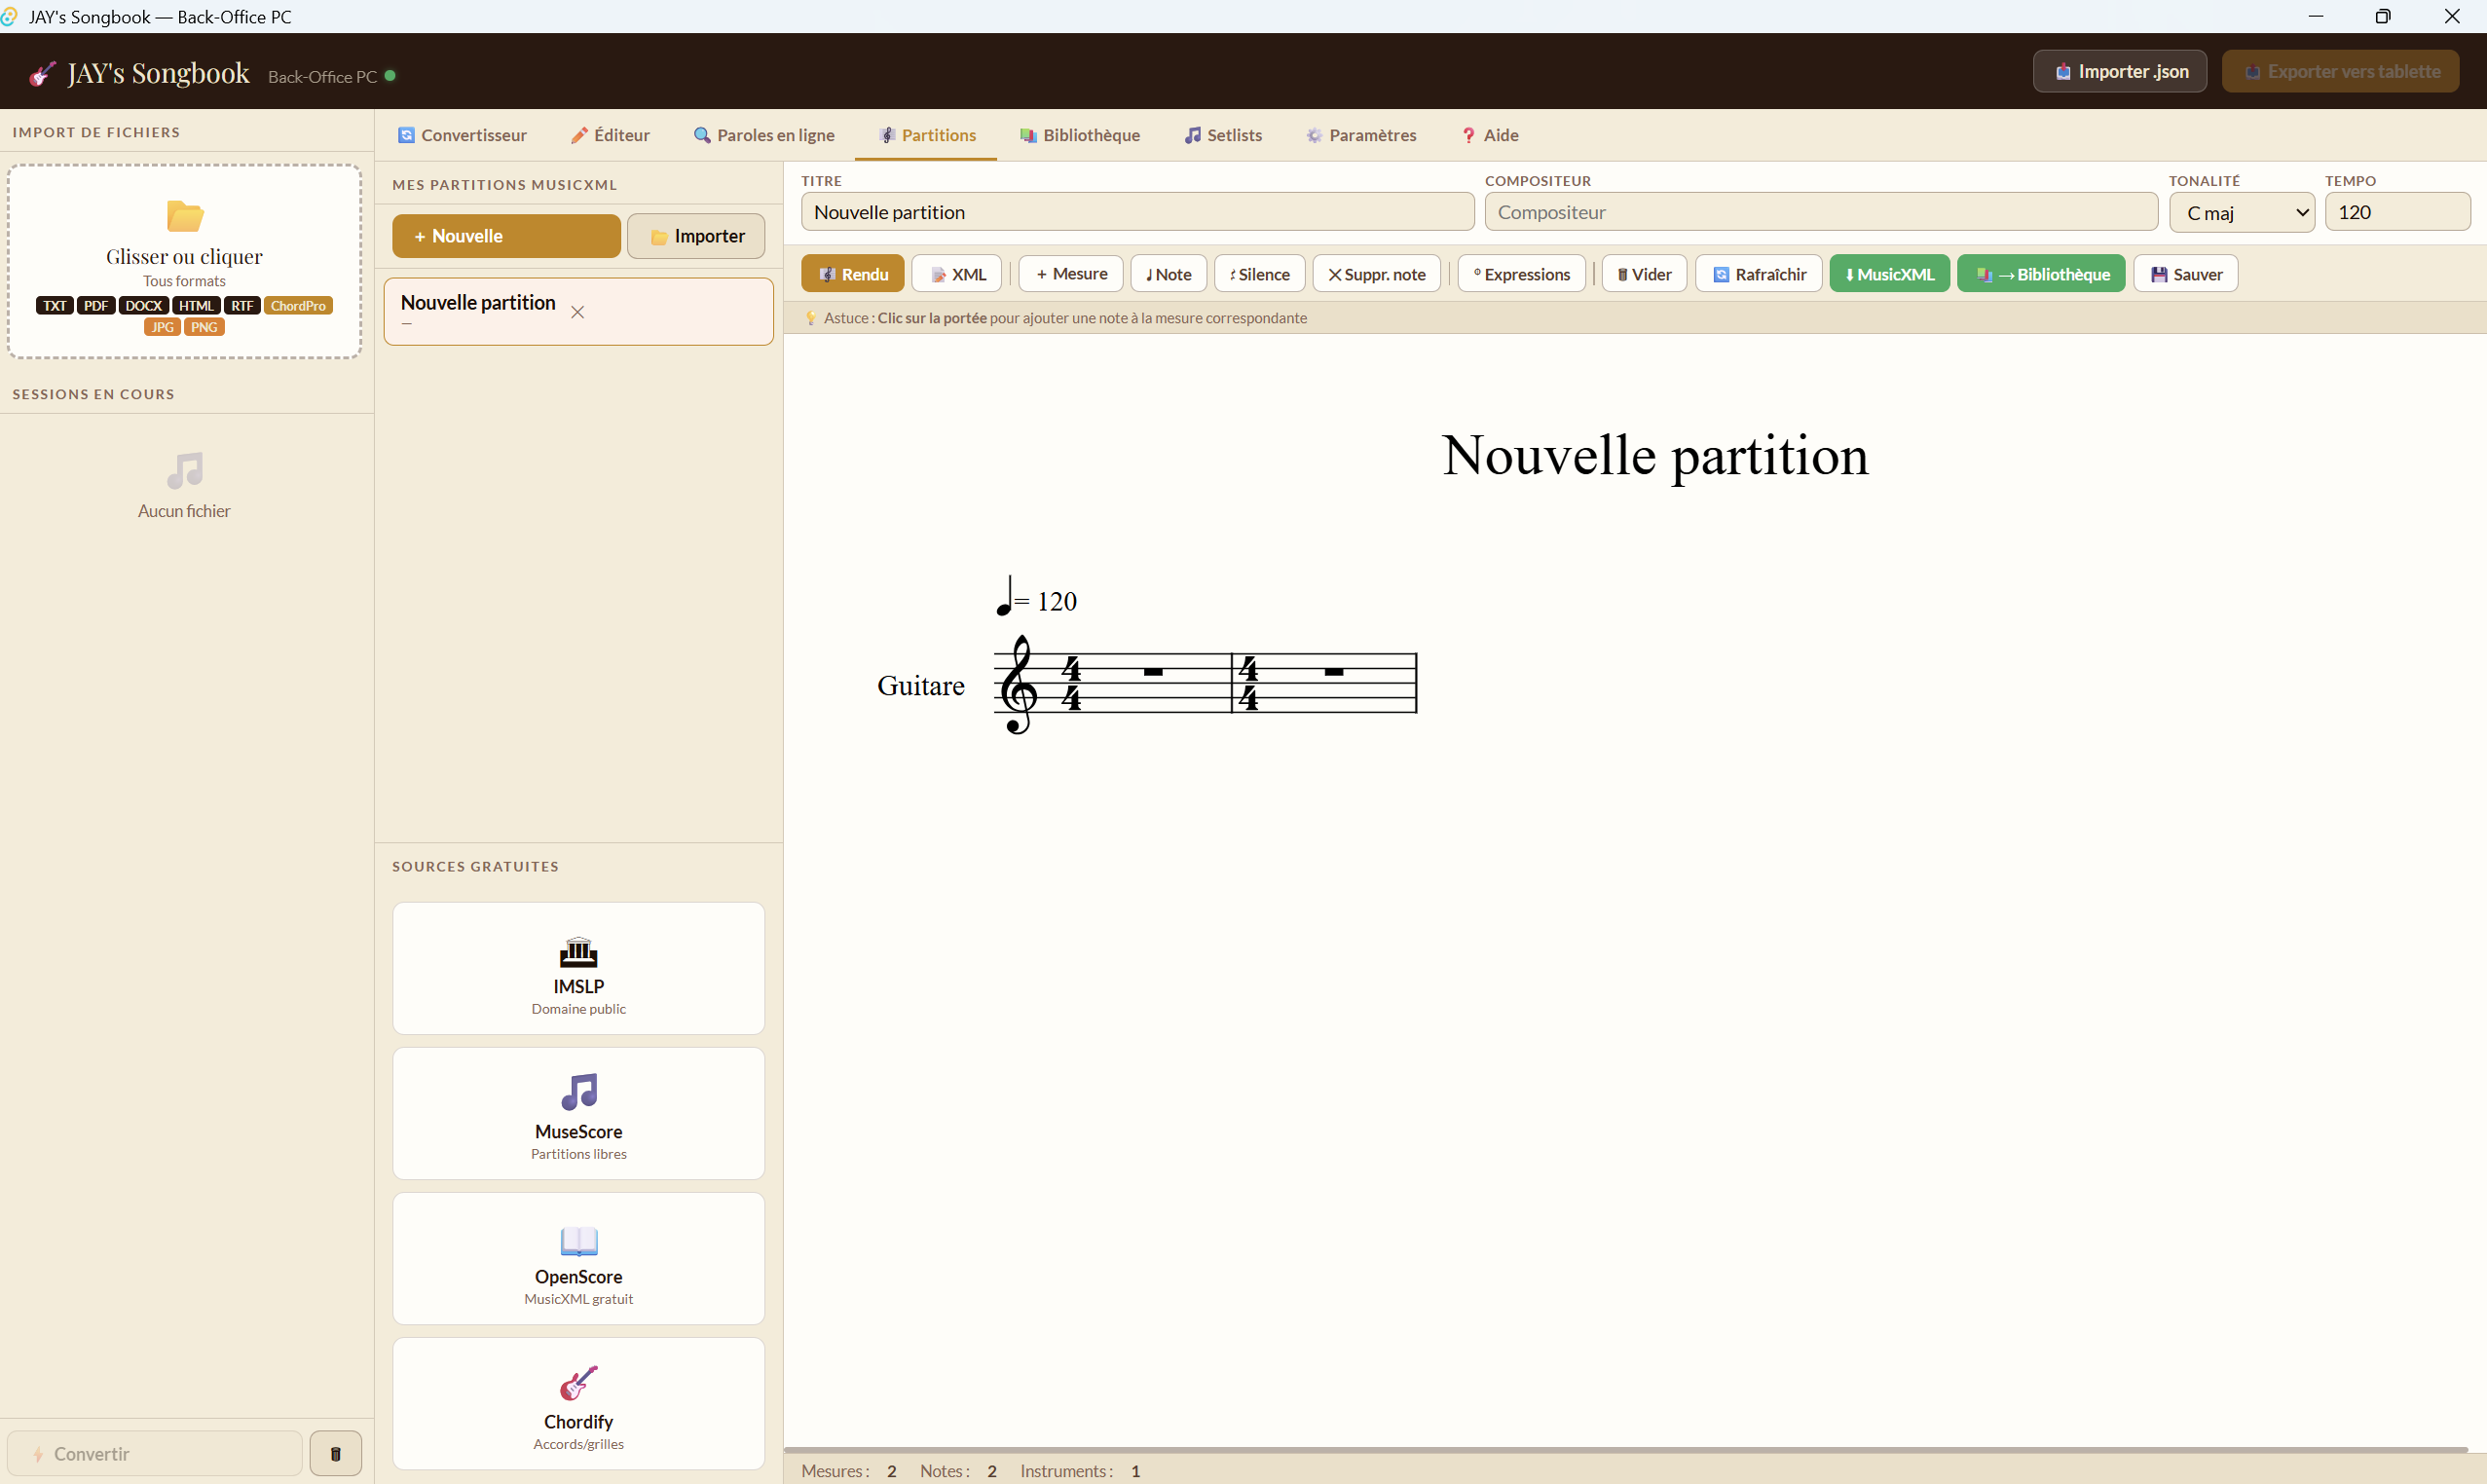Open the Chordify chords source card
The image size is (2487, 1484).
click(578, 1403)
